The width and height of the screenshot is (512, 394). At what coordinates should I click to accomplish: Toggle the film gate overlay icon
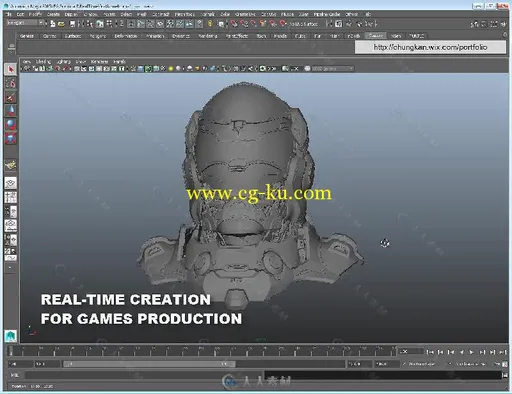pos(84,69)
